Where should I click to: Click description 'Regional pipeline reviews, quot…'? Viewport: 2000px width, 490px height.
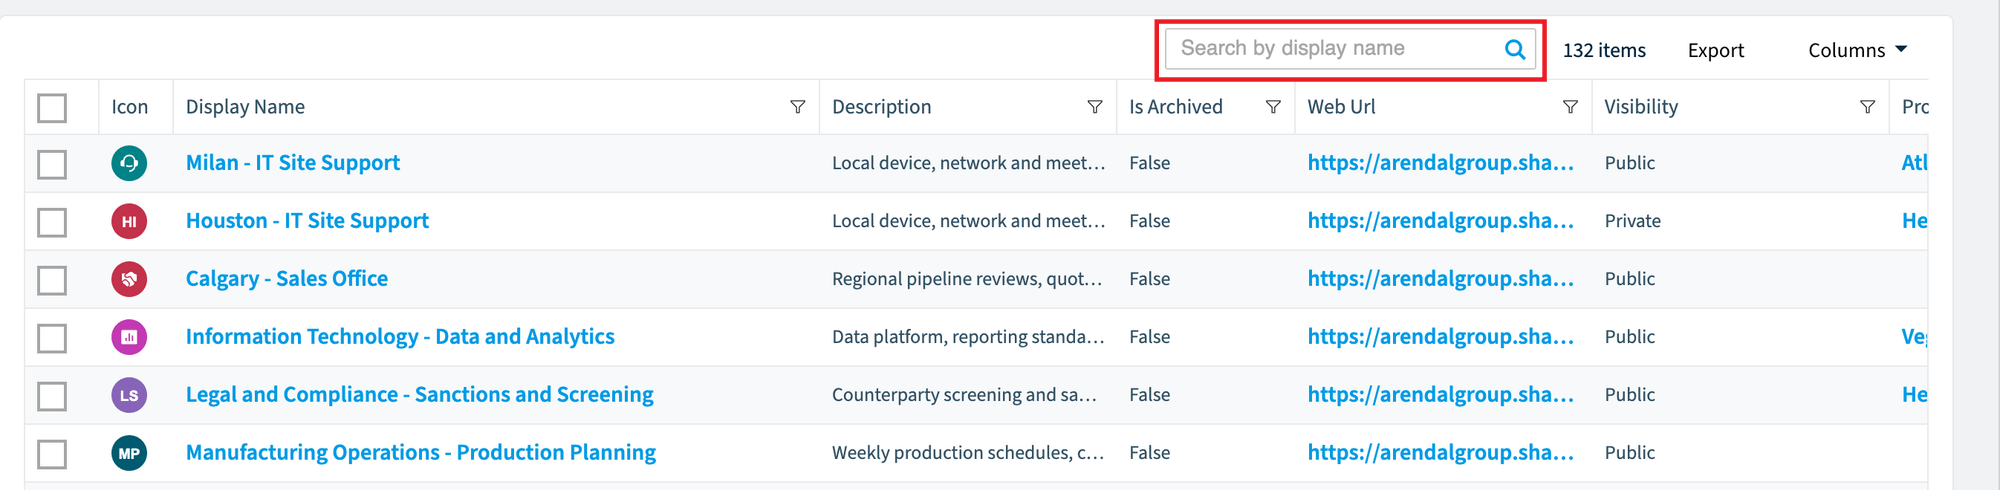(967, 279)
